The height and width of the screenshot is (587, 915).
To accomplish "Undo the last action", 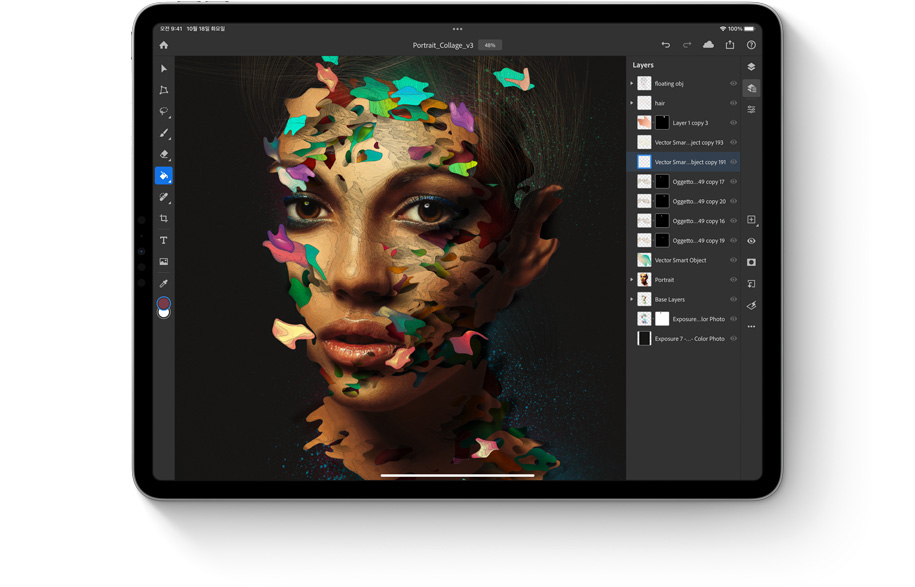I will pos(666,45).
